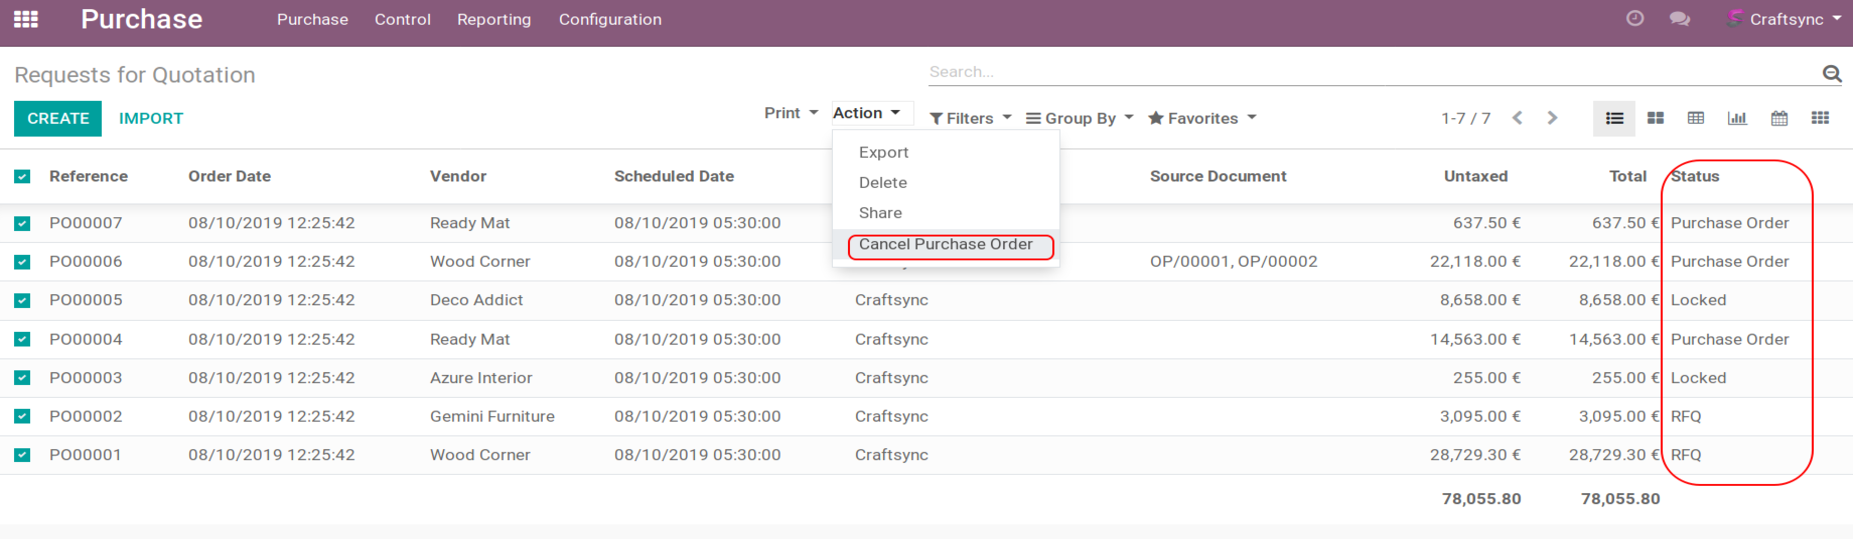Switch to graph chart view
Viewport: 1853px width, 539px height.
tap(1737, 118)
